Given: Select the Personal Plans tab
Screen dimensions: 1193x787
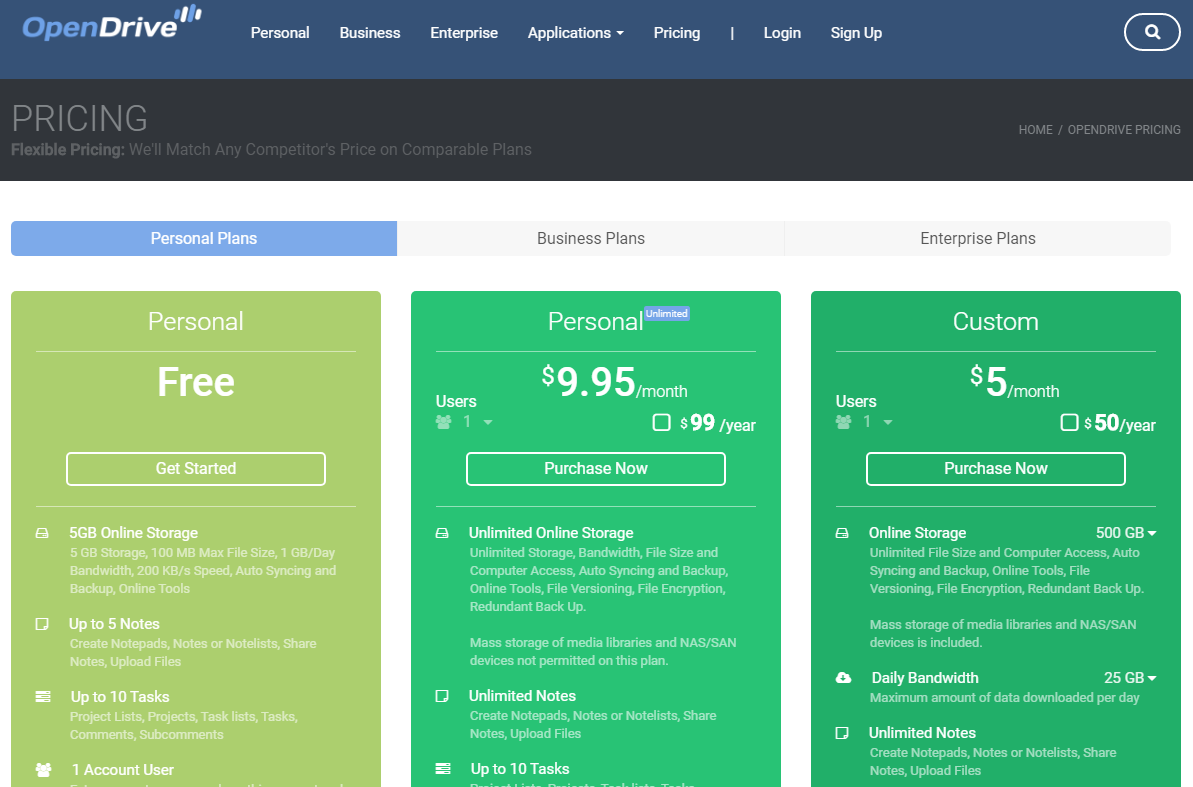Looking at the screenshot, I should tap(204, 238).
